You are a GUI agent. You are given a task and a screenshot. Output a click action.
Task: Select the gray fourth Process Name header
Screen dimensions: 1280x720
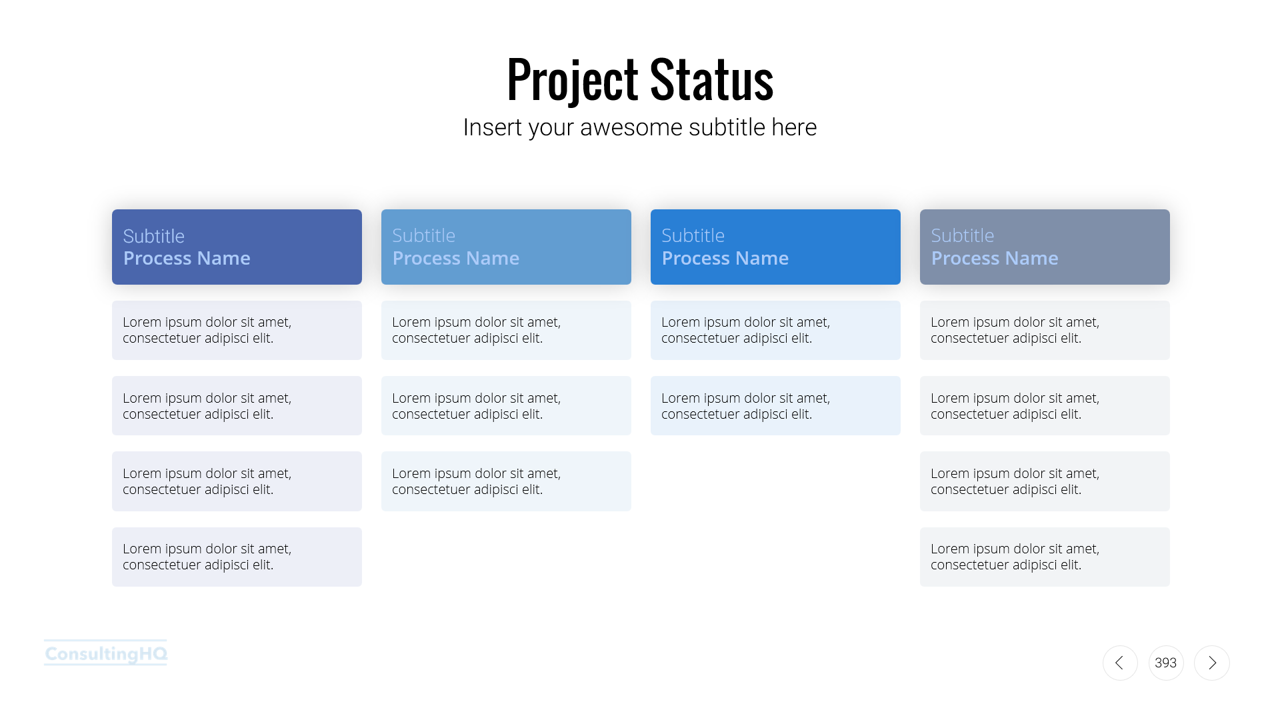1044,247
